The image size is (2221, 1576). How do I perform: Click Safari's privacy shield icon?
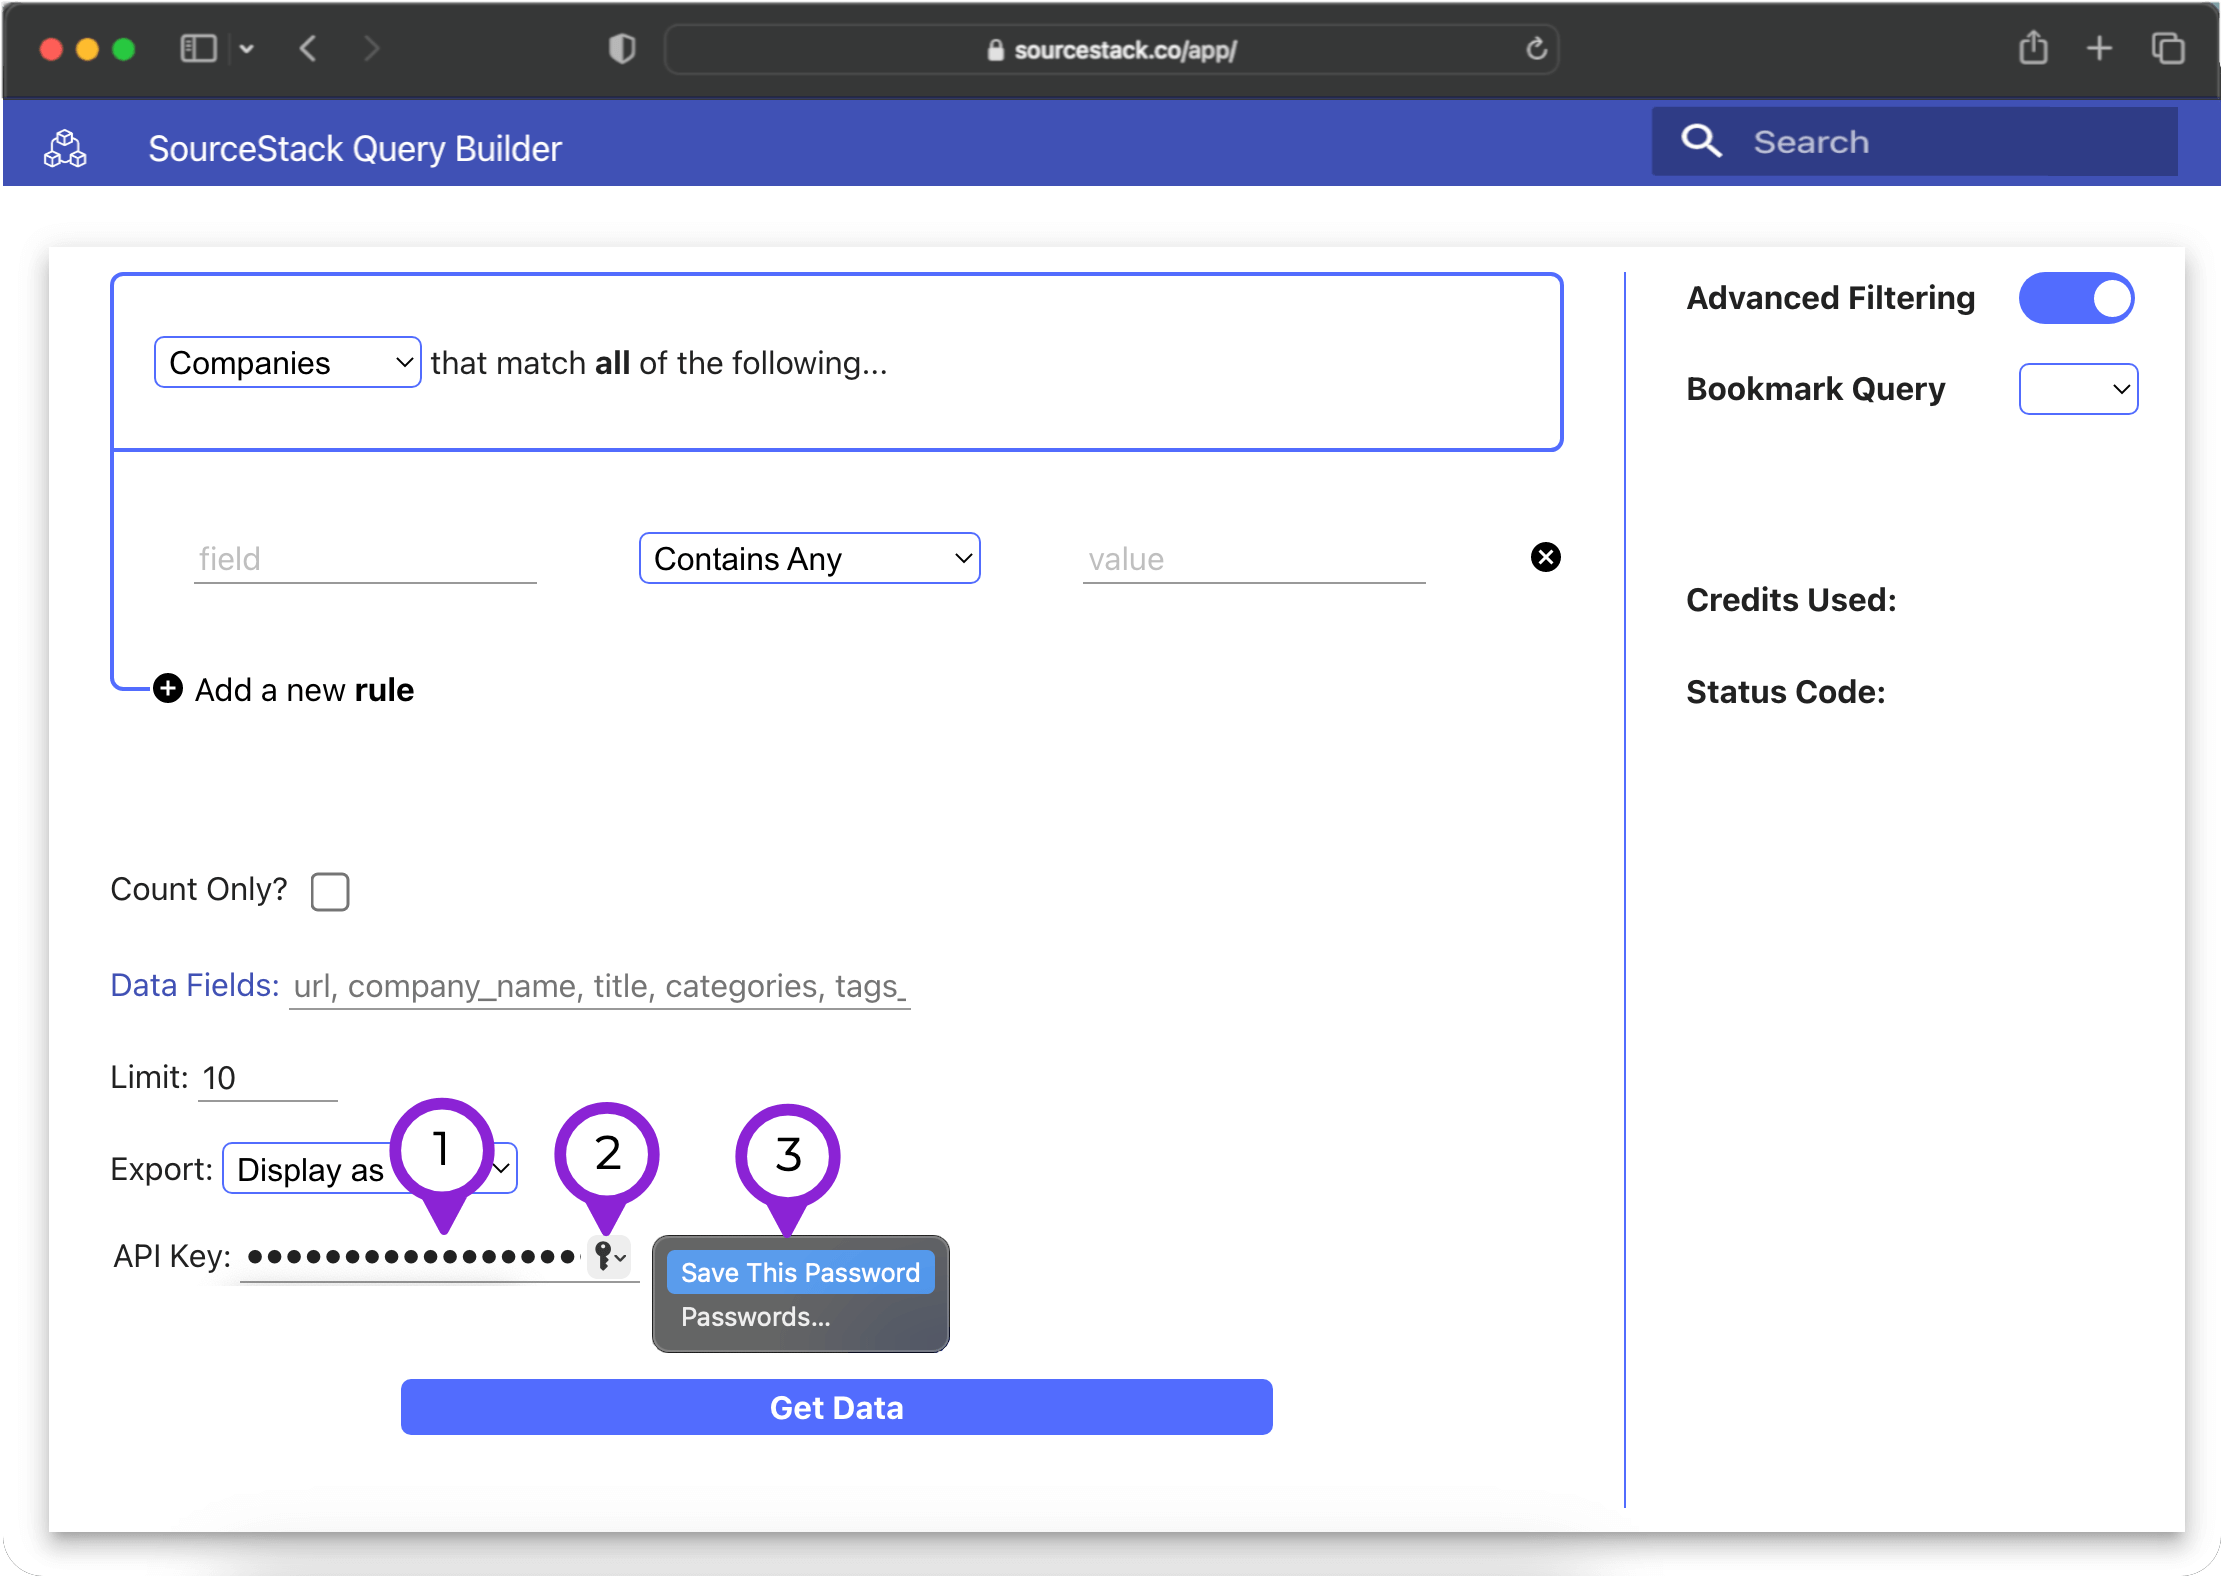622,49
